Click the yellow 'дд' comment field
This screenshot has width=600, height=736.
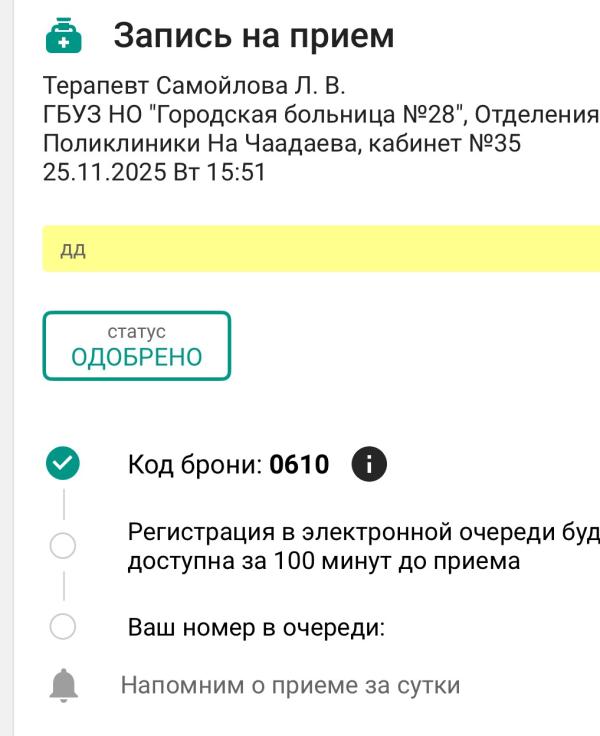pyautogui.click(x=320, y=249)
